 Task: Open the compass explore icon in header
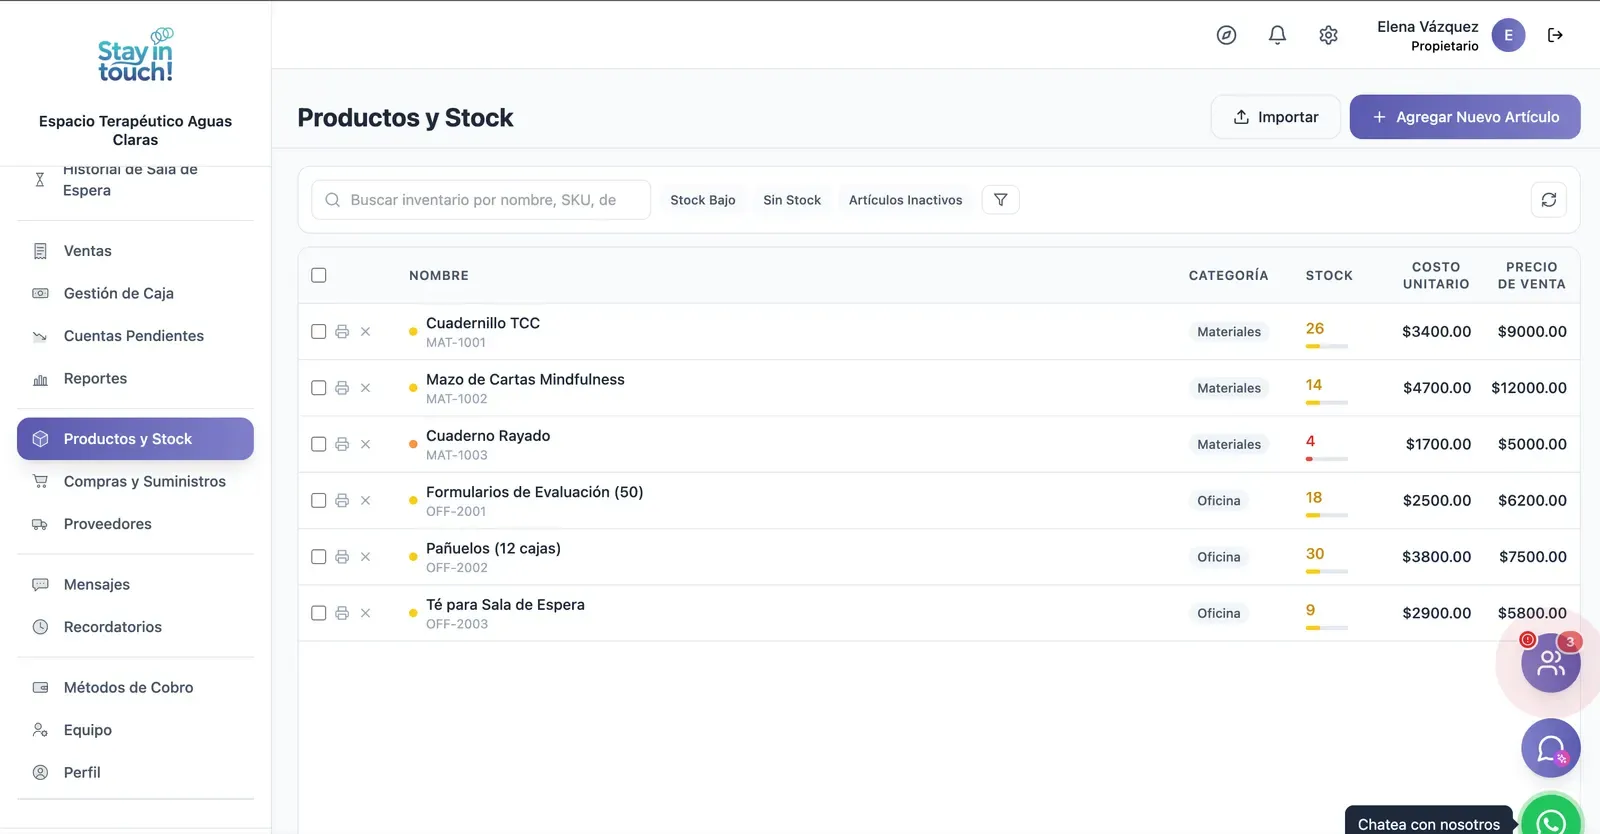coord(1226,35)
